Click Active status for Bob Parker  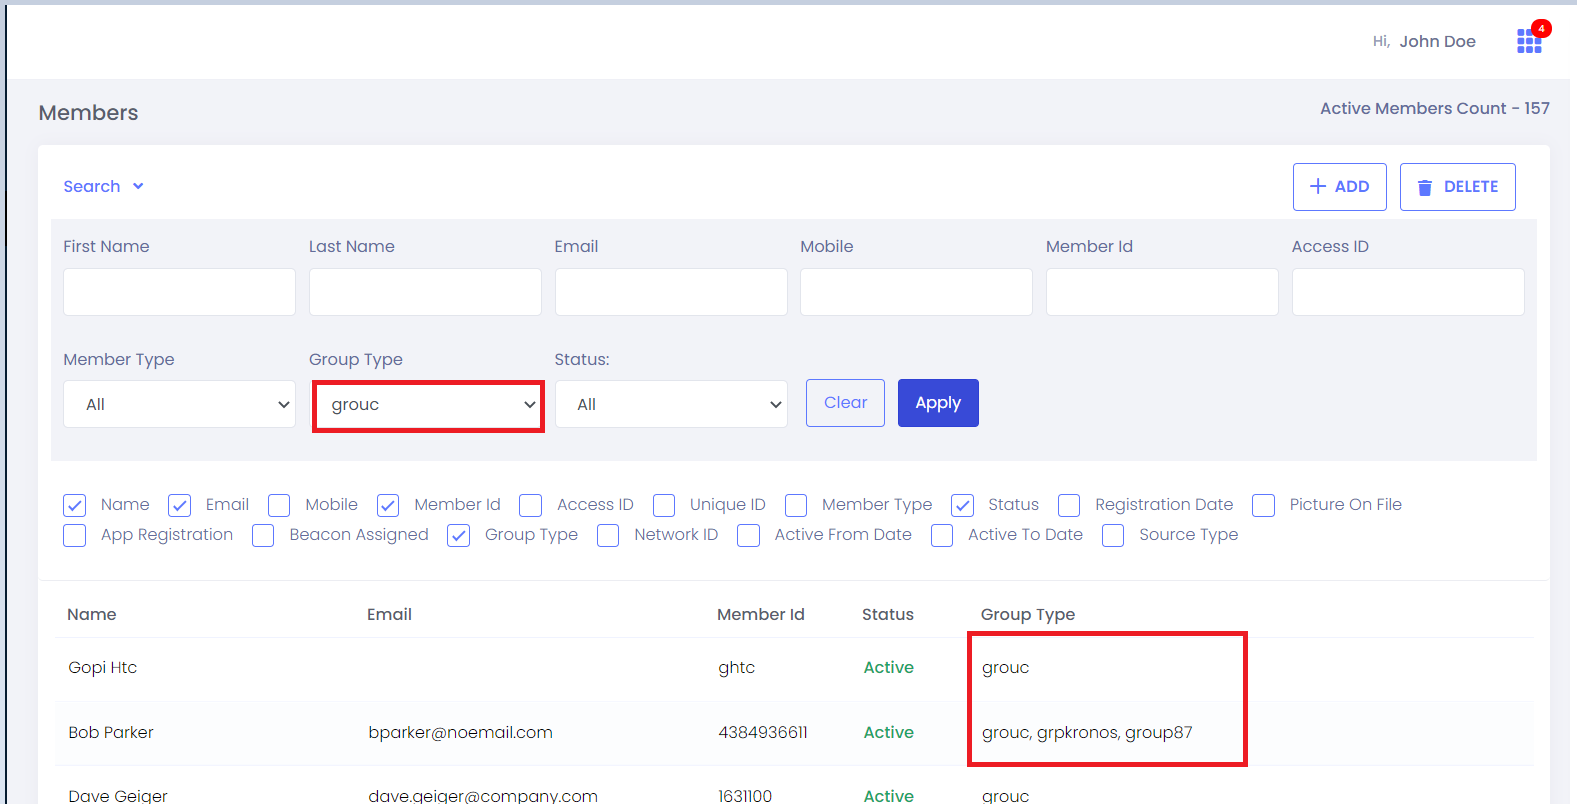click(x=889, y=732)
